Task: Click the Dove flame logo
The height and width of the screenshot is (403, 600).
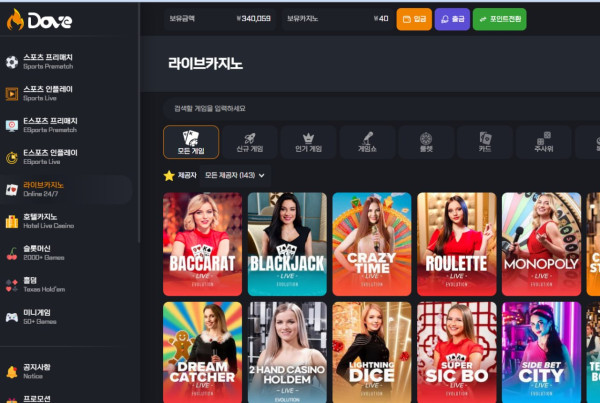Action: tap(15, 20)
